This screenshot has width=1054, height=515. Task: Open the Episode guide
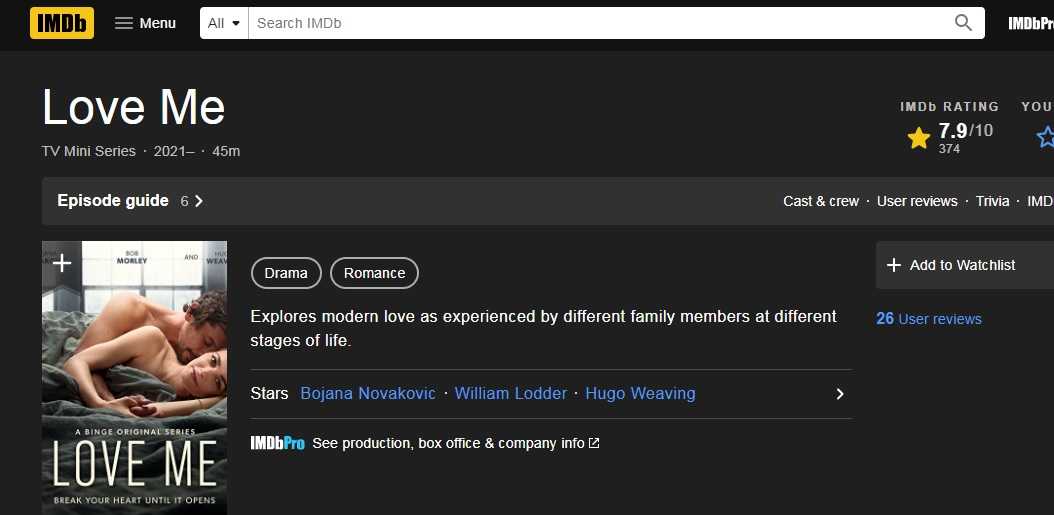pyautogui.click(x=113, y=201)
